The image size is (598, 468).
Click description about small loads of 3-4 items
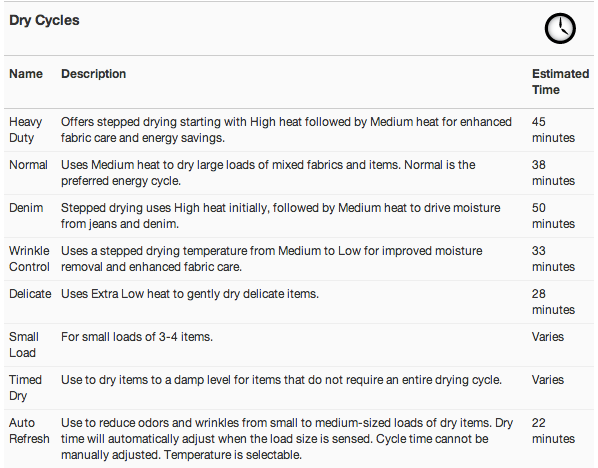click(x=137, y=337)
